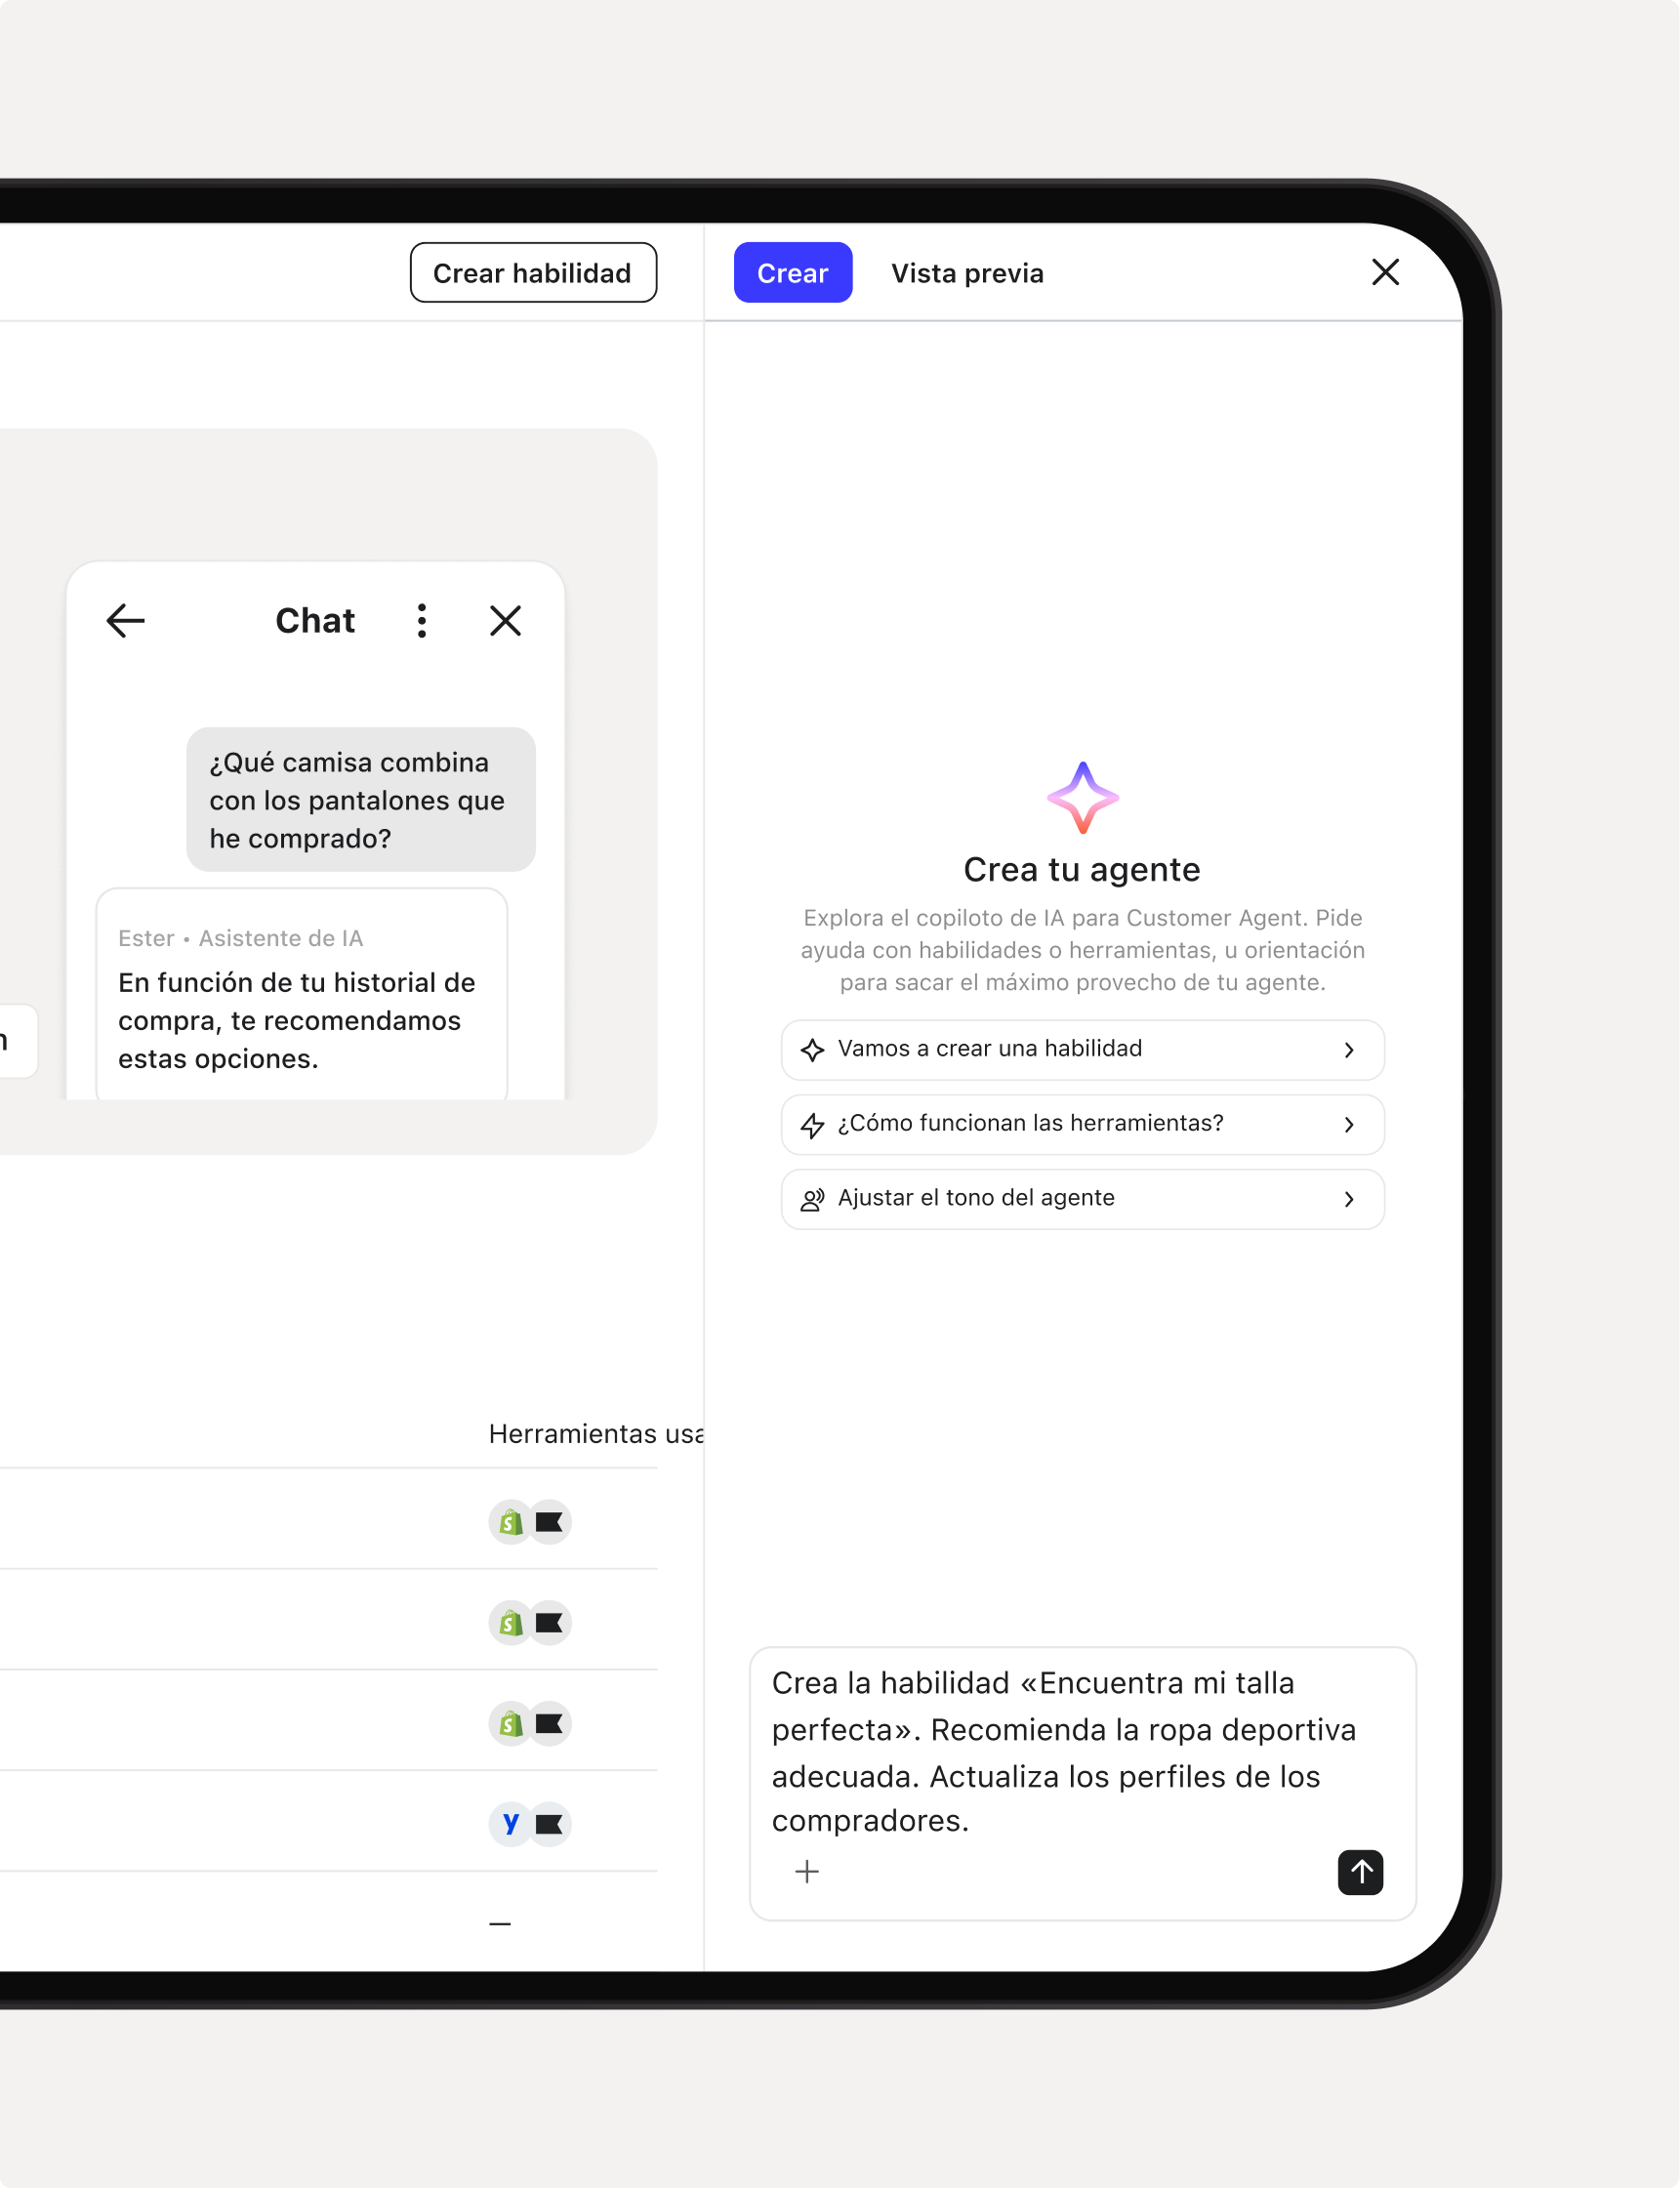The width and height of the screenshot is (1680, 2188).
Task: Click chevron on ¿Cómo funcionan las herramientas?
Action: click(1349, 1124)
